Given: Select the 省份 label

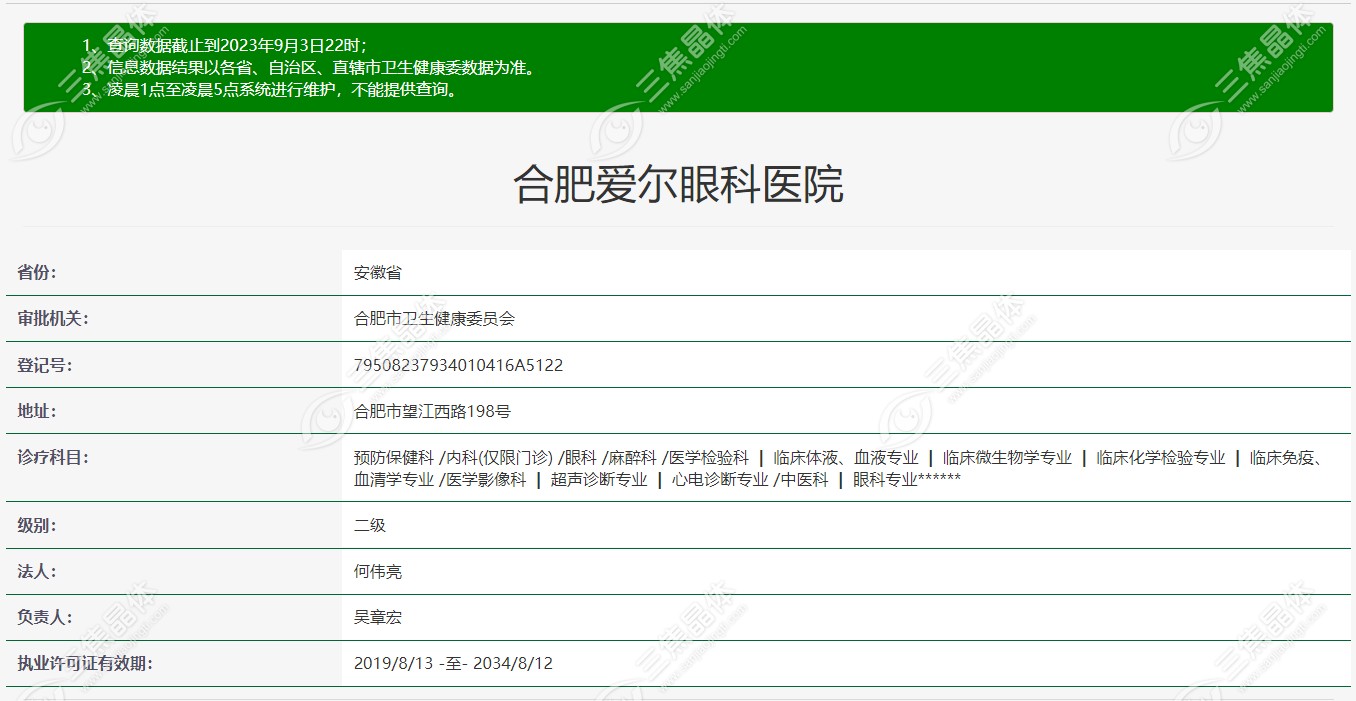Looking at the screenshot, I should [x=37, y=272].
